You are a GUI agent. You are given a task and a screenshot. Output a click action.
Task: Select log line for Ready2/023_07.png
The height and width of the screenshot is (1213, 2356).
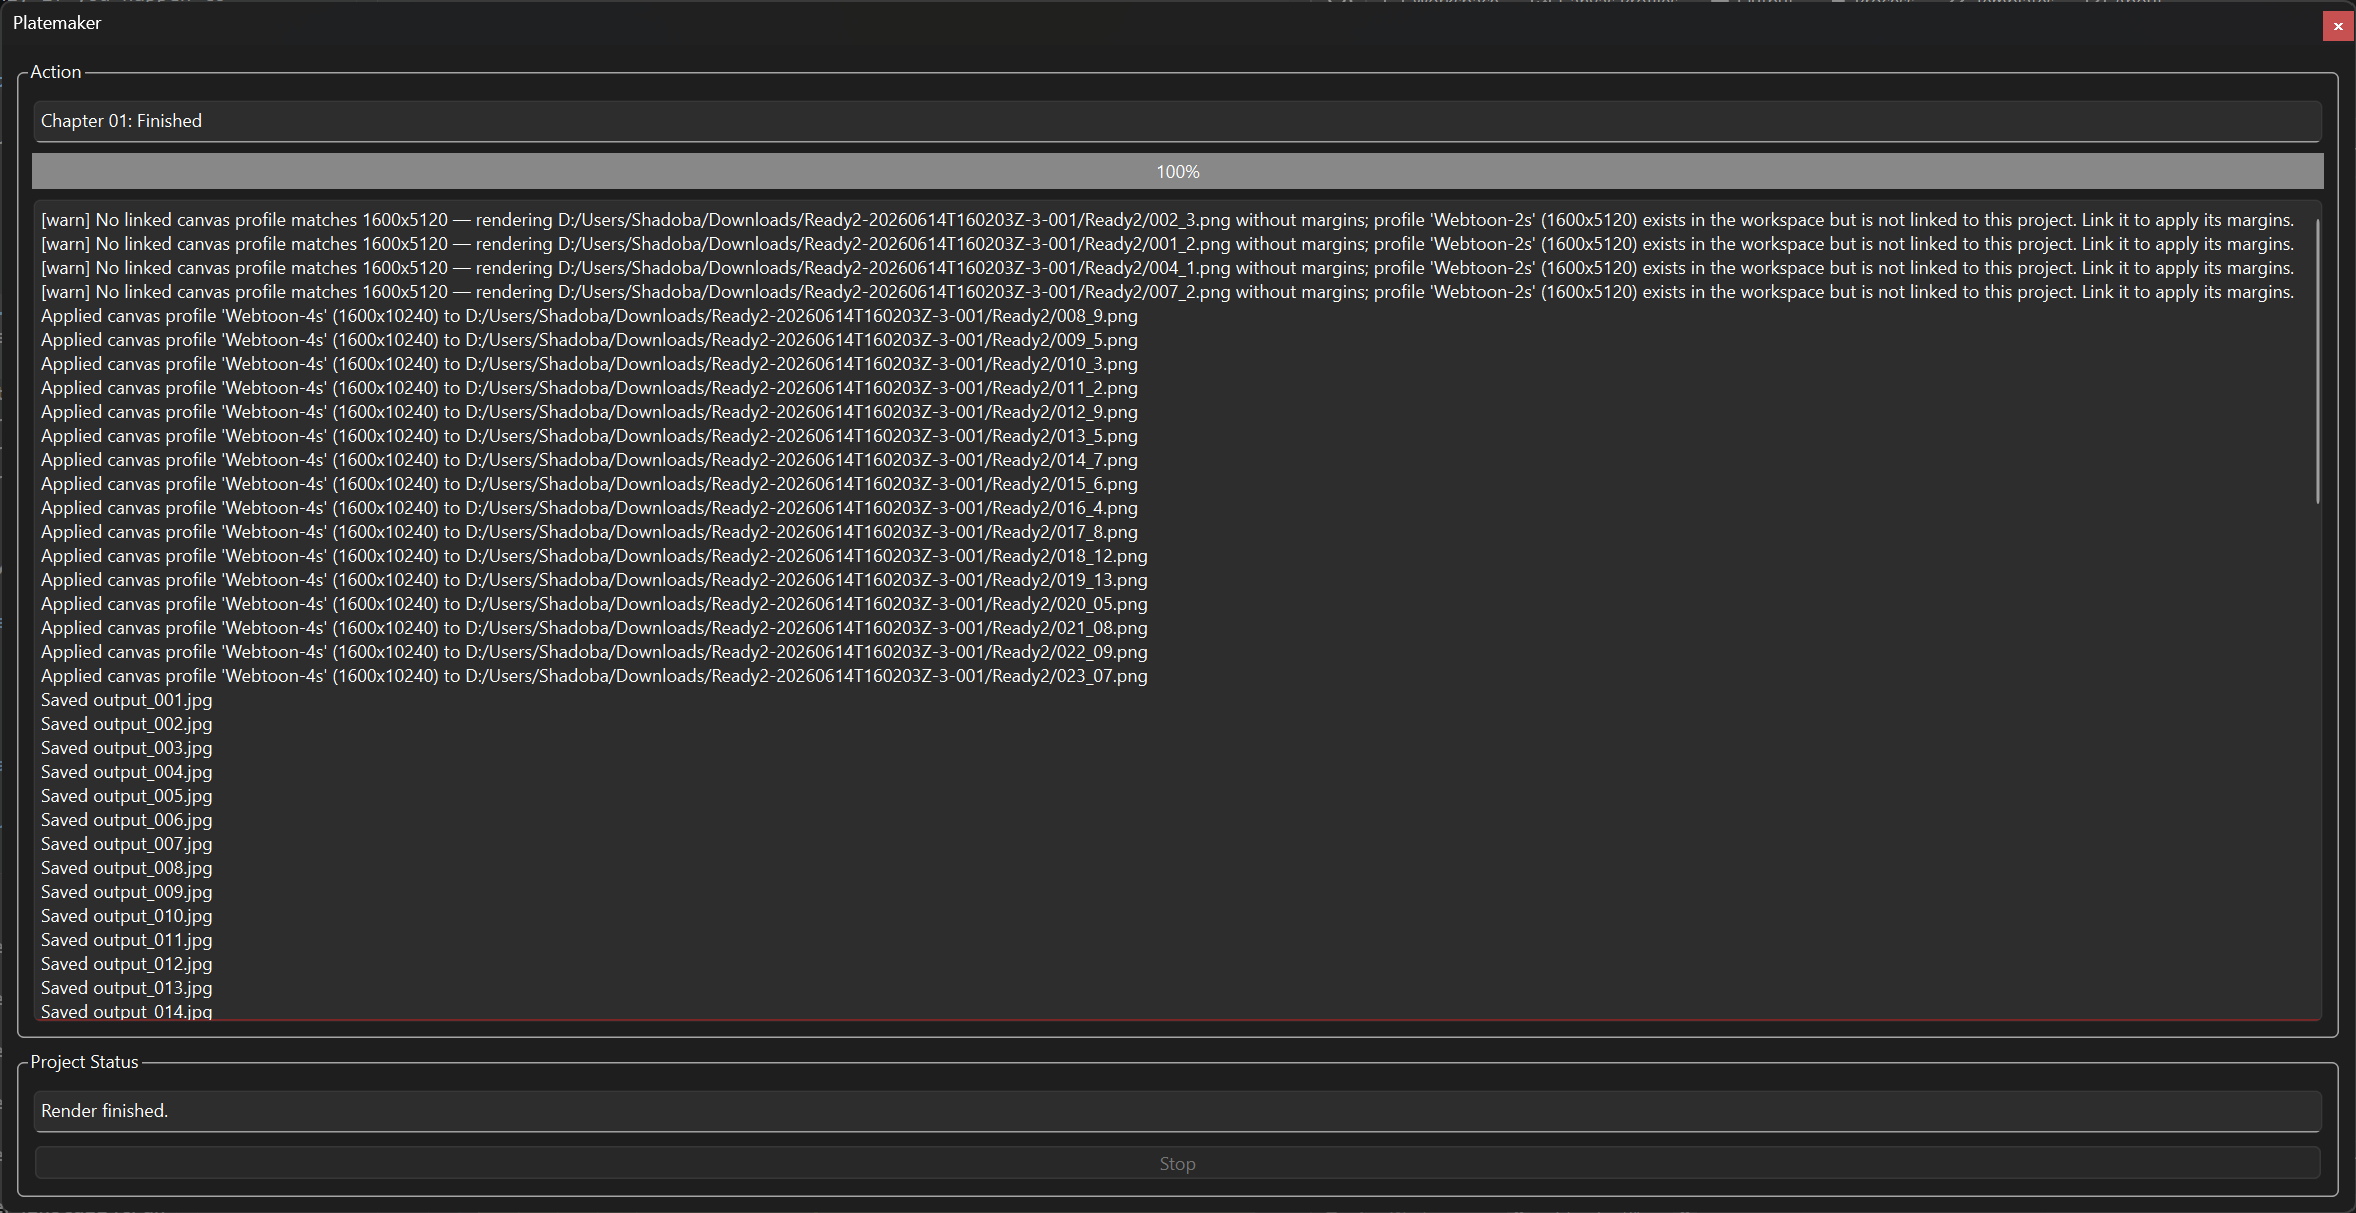click(x=594, y=676)
